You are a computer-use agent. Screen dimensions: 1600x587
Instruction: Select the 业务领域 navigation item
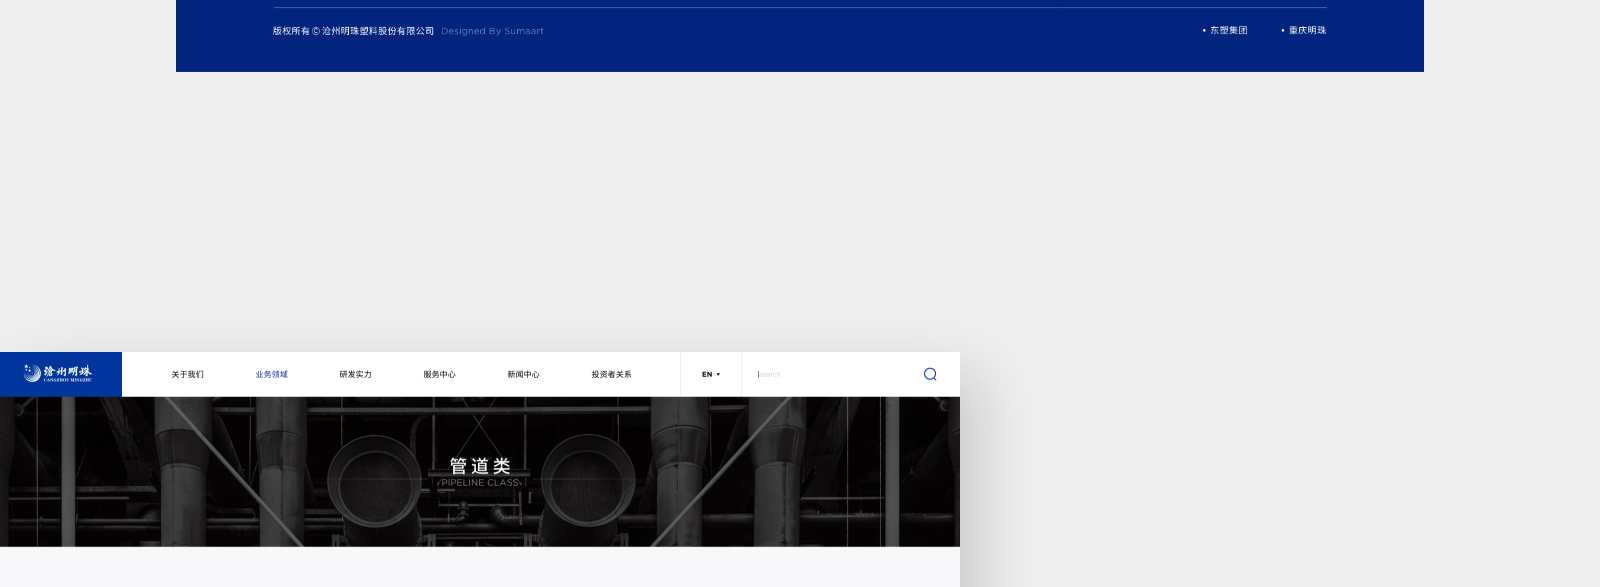pyautogui.click(x=271, y=375)
